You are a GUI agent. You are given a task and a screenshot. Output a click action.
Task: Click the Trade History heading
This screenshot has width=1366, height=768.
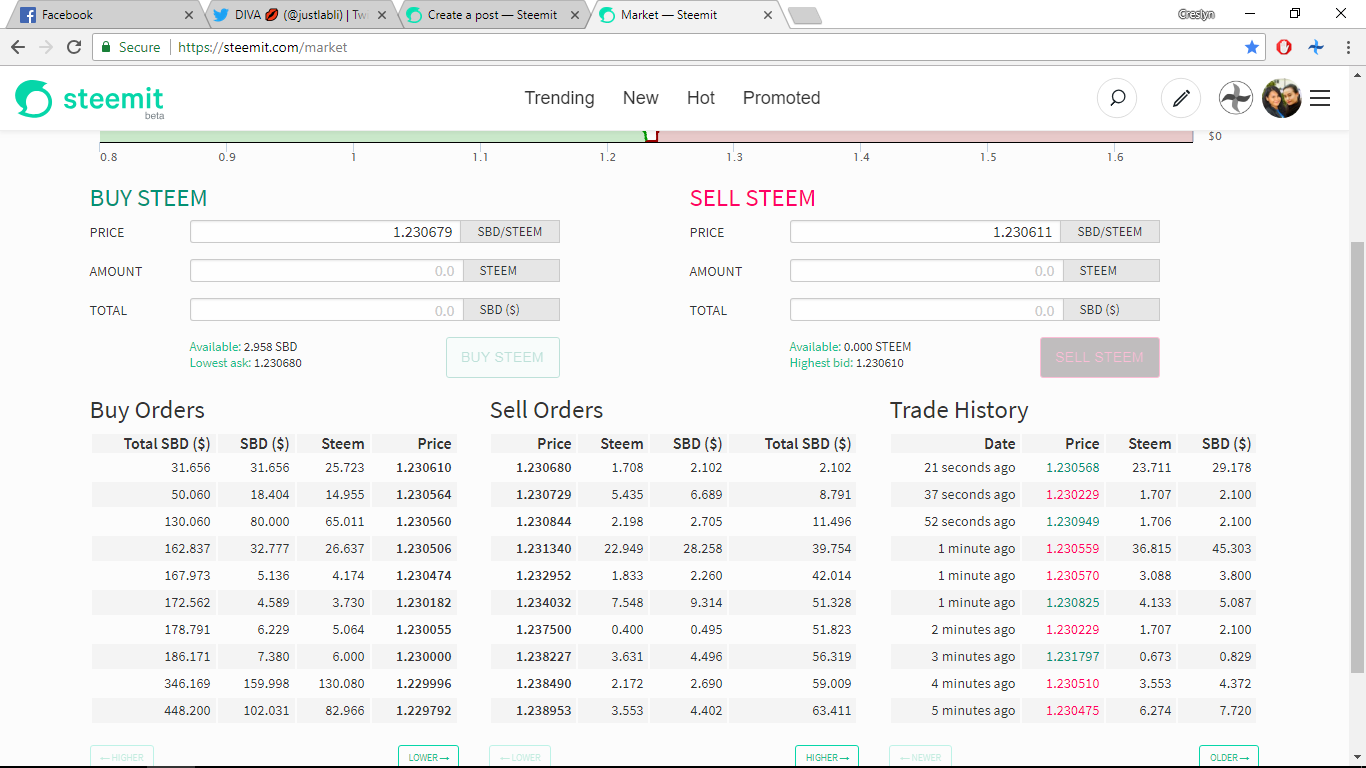pos(959,410)
